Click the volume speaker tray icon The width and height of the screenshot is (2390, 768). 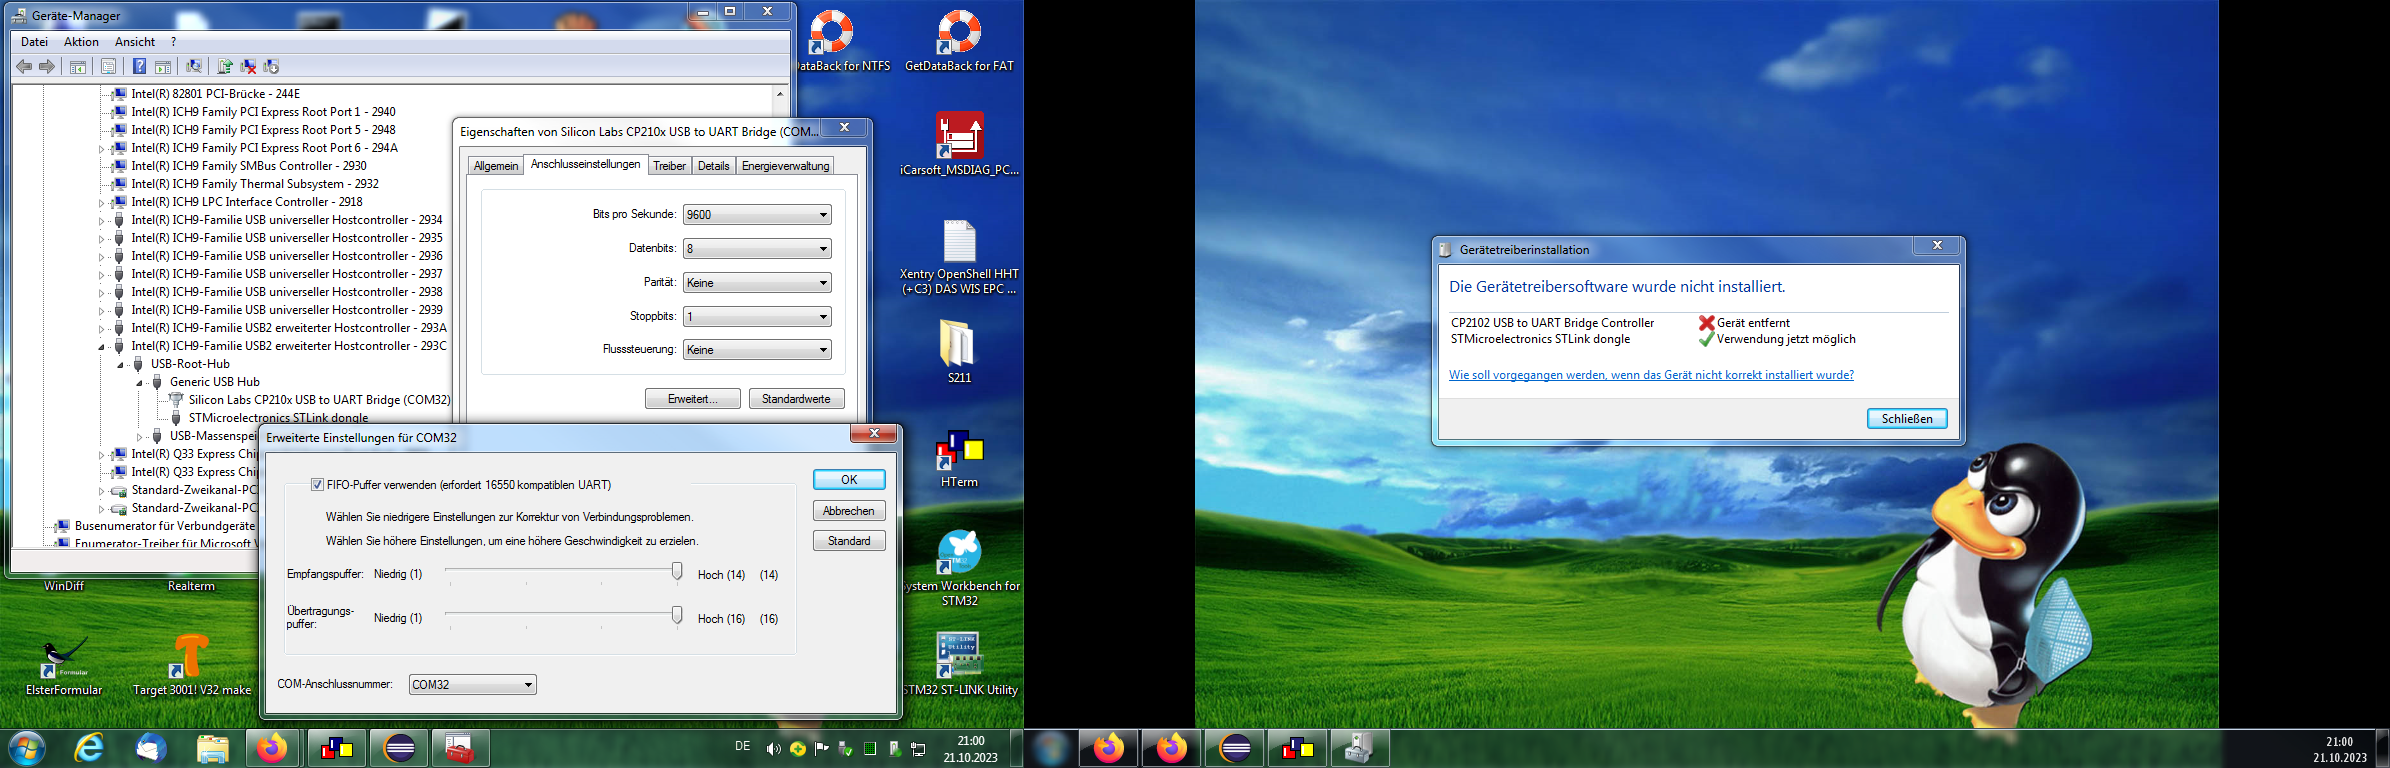point(773,749)
